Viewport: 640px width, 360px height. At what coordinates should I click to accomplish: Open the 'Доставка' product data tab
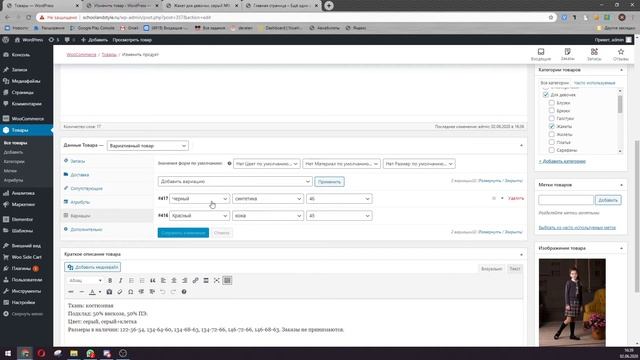(79, 175)
